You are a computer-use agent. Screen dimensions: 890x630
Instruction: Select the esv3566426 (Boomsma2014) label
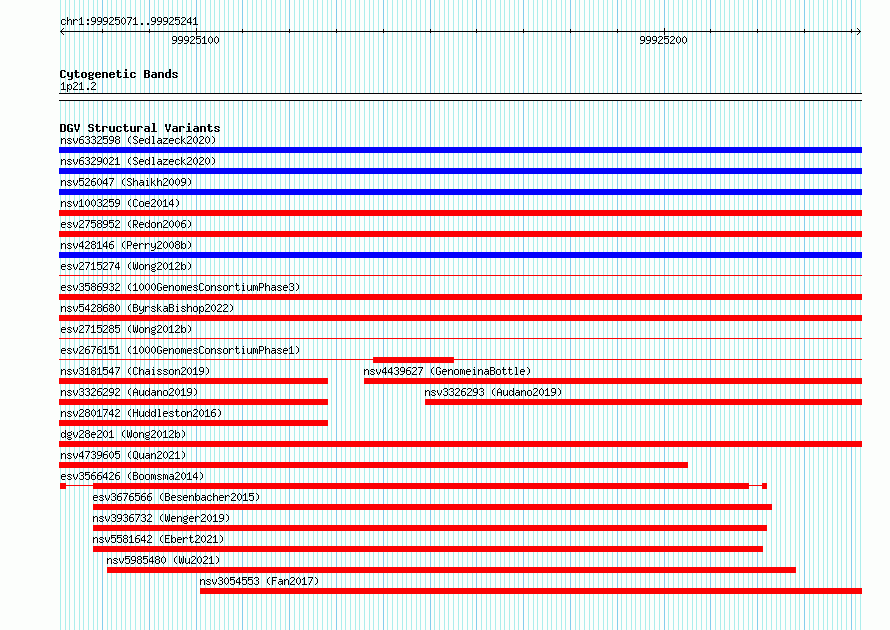pos(132,476)
